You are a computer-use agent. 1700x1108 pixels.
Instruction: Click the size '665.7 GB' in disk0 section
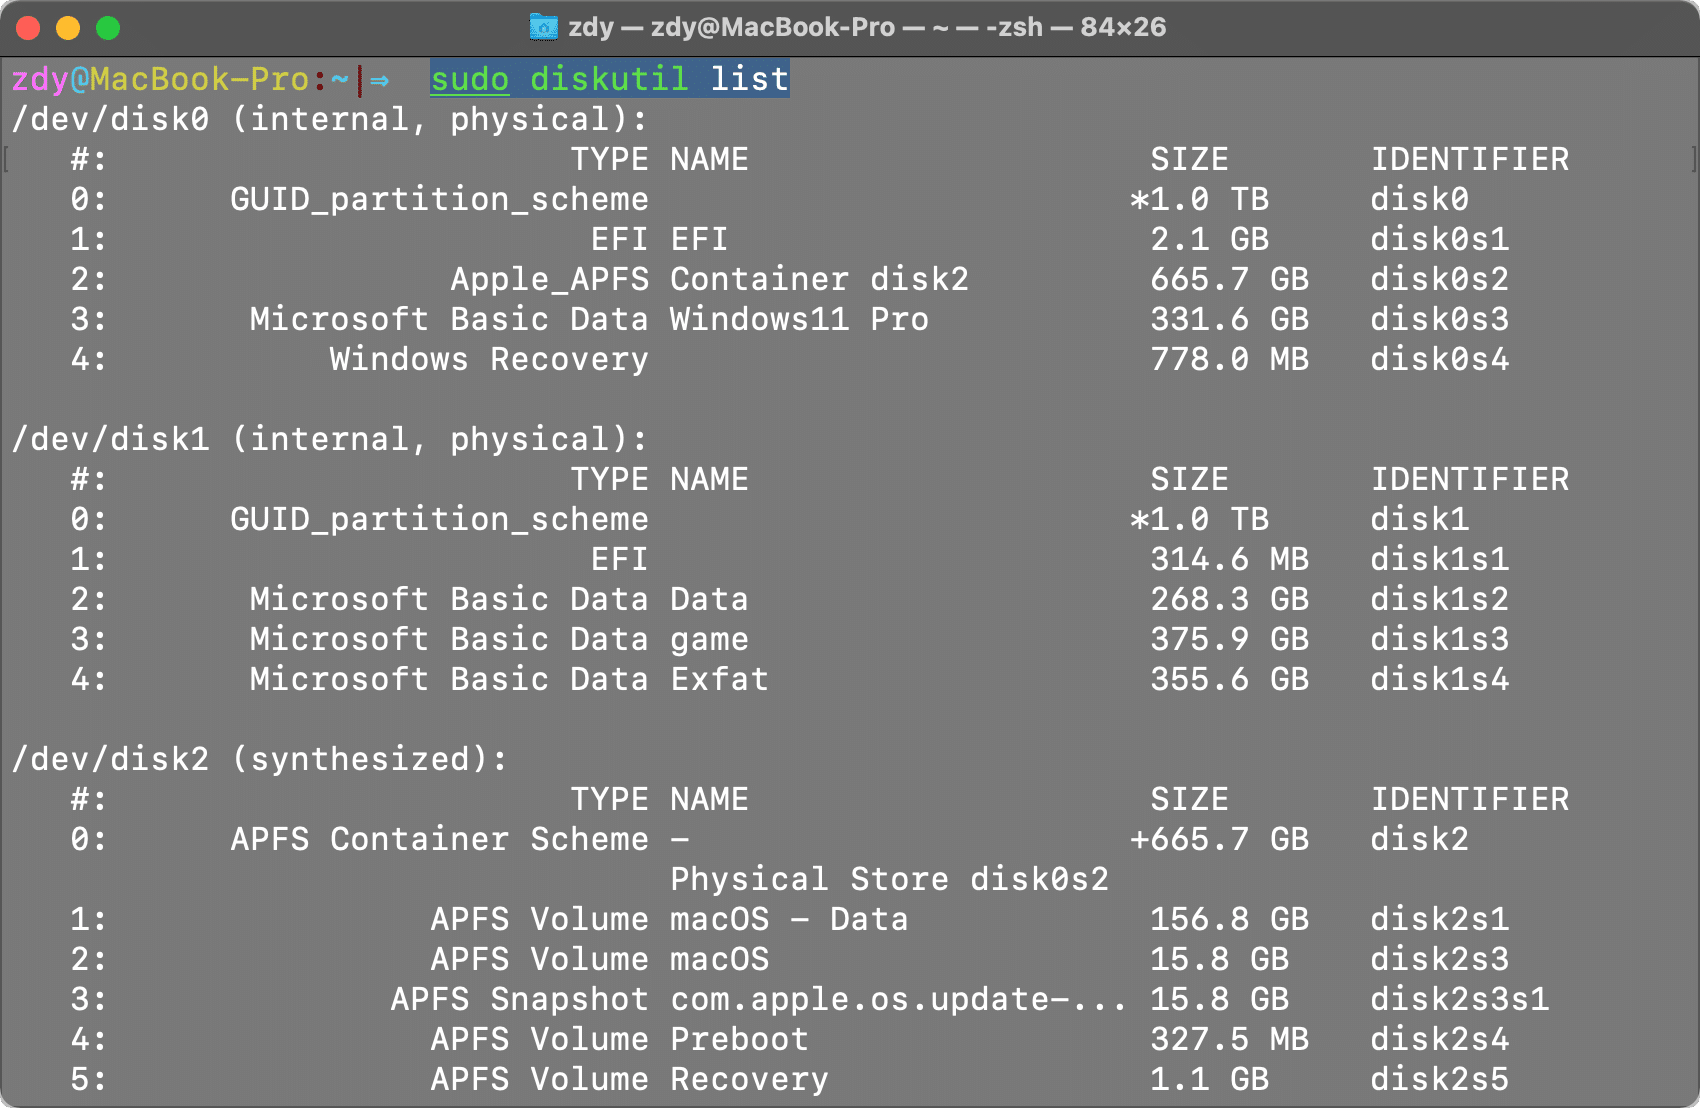[x=1230, y=280]
